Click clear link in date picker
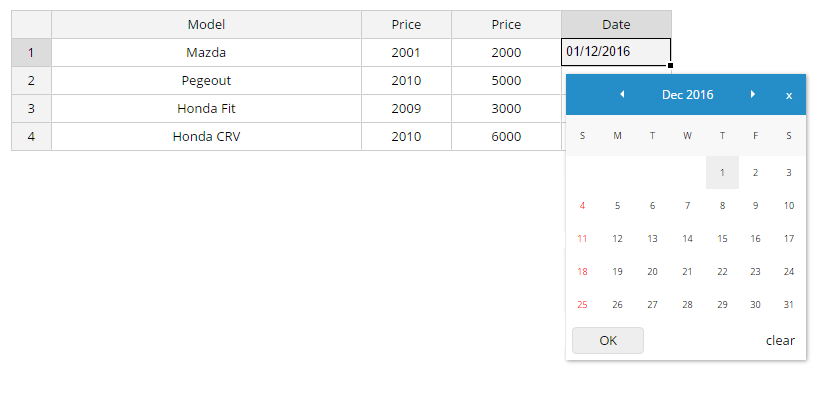Screen dimensions: 829x396 click(x=780, y=340)
